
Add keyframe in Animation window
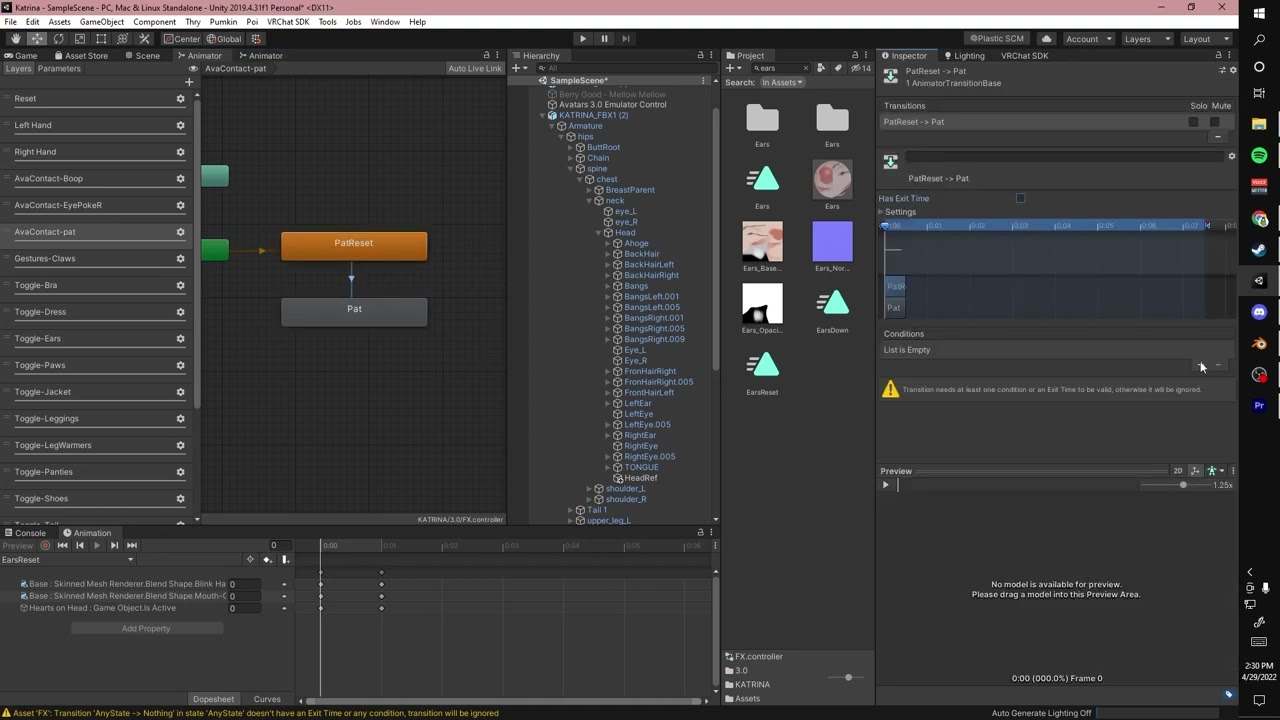267,560
